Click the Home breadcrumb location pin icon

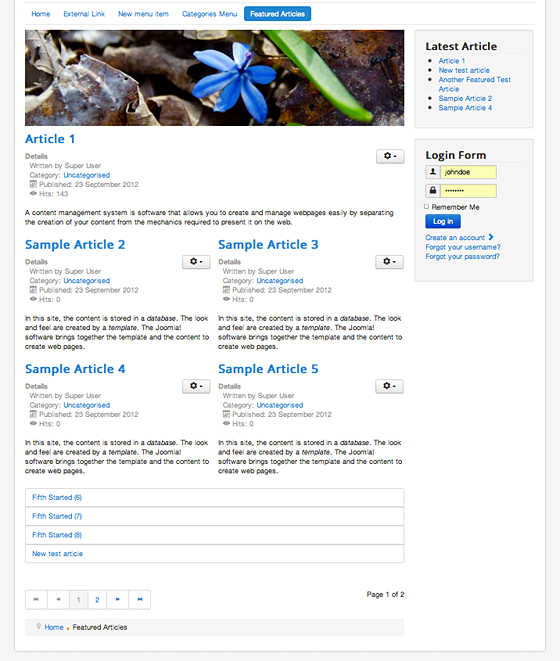(x=38, y=627)
